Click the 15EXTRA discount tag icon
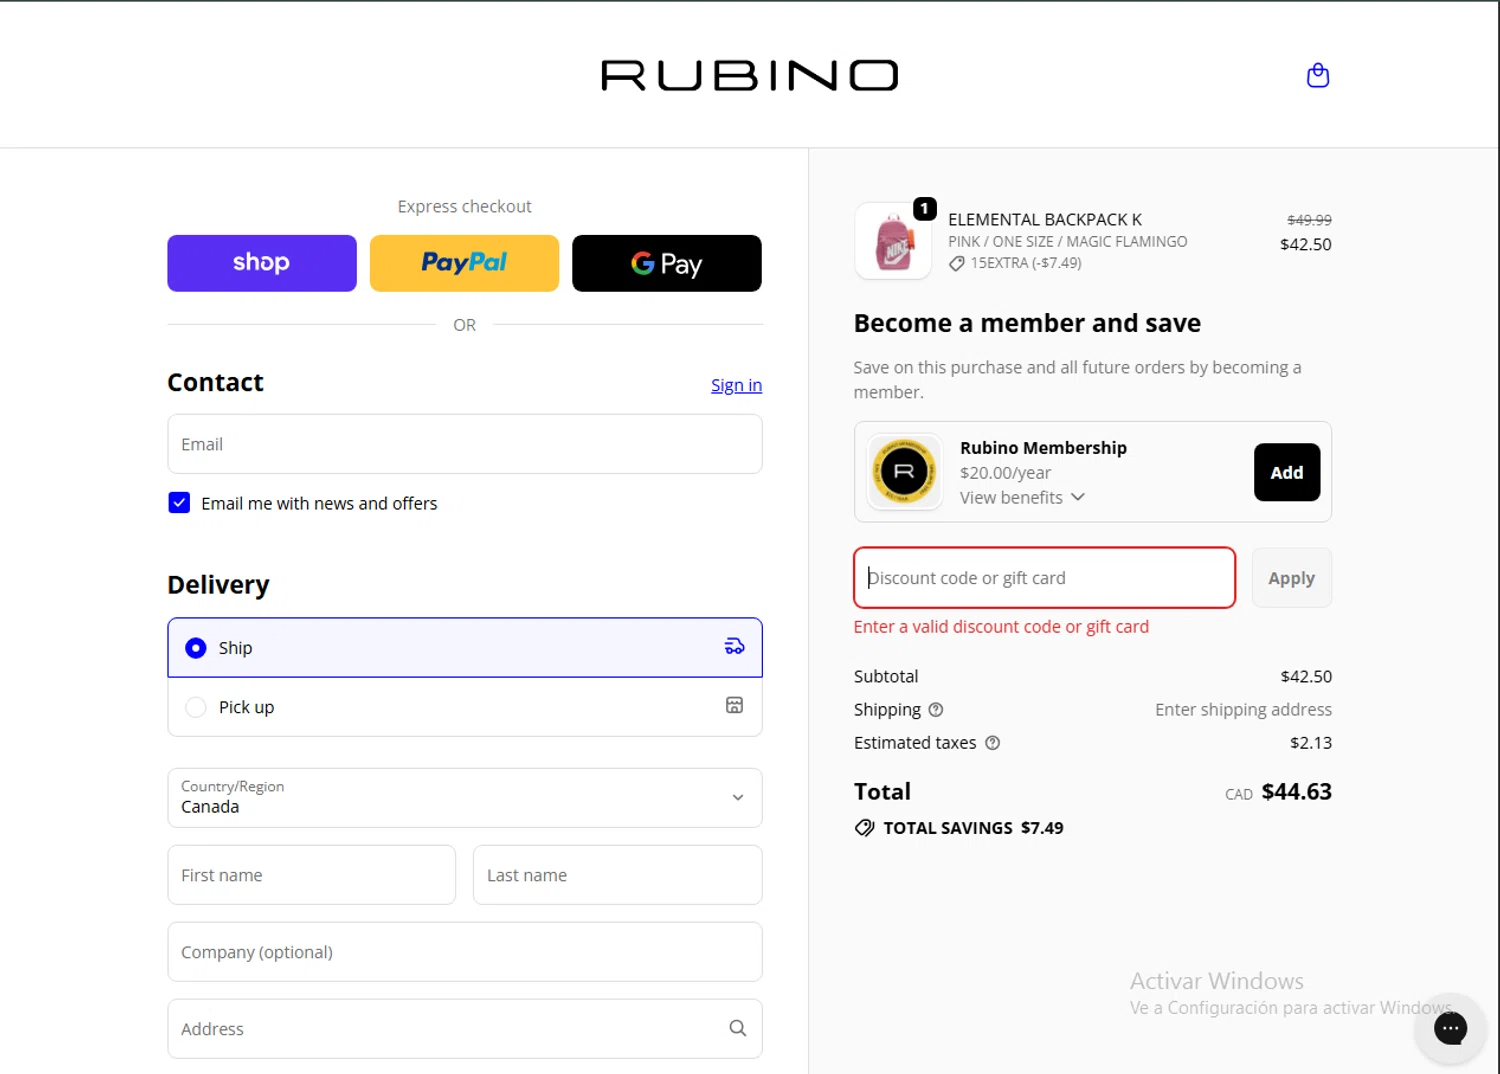1500x1074 pixels. [x=957, y=263]
